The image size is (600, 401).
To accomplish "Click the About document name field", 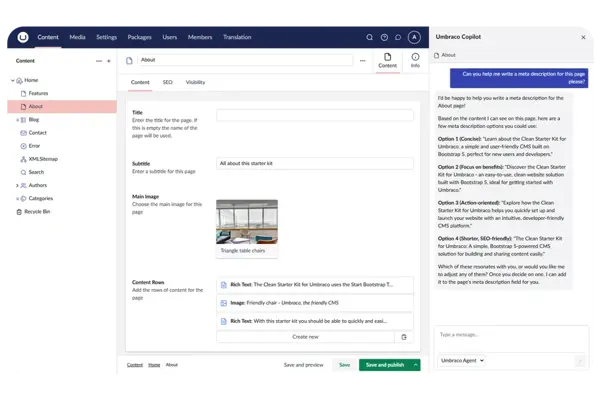I will (x=245, y=60).
